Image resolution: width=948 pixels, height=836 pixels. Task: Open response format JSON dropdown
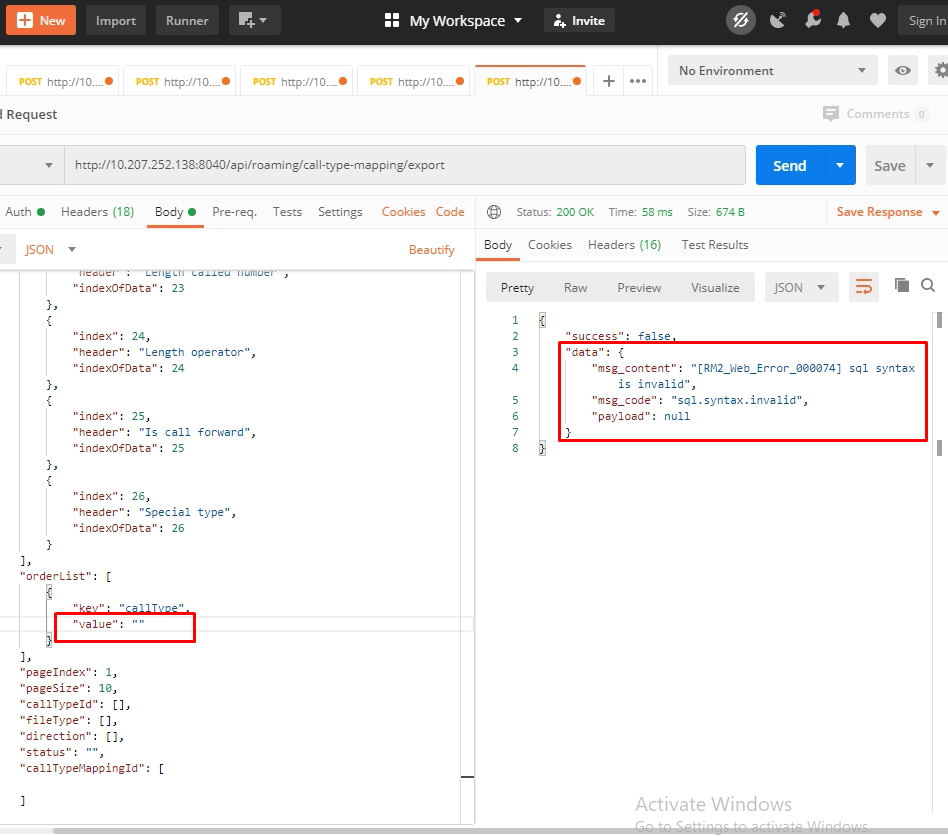coord(800,288)
